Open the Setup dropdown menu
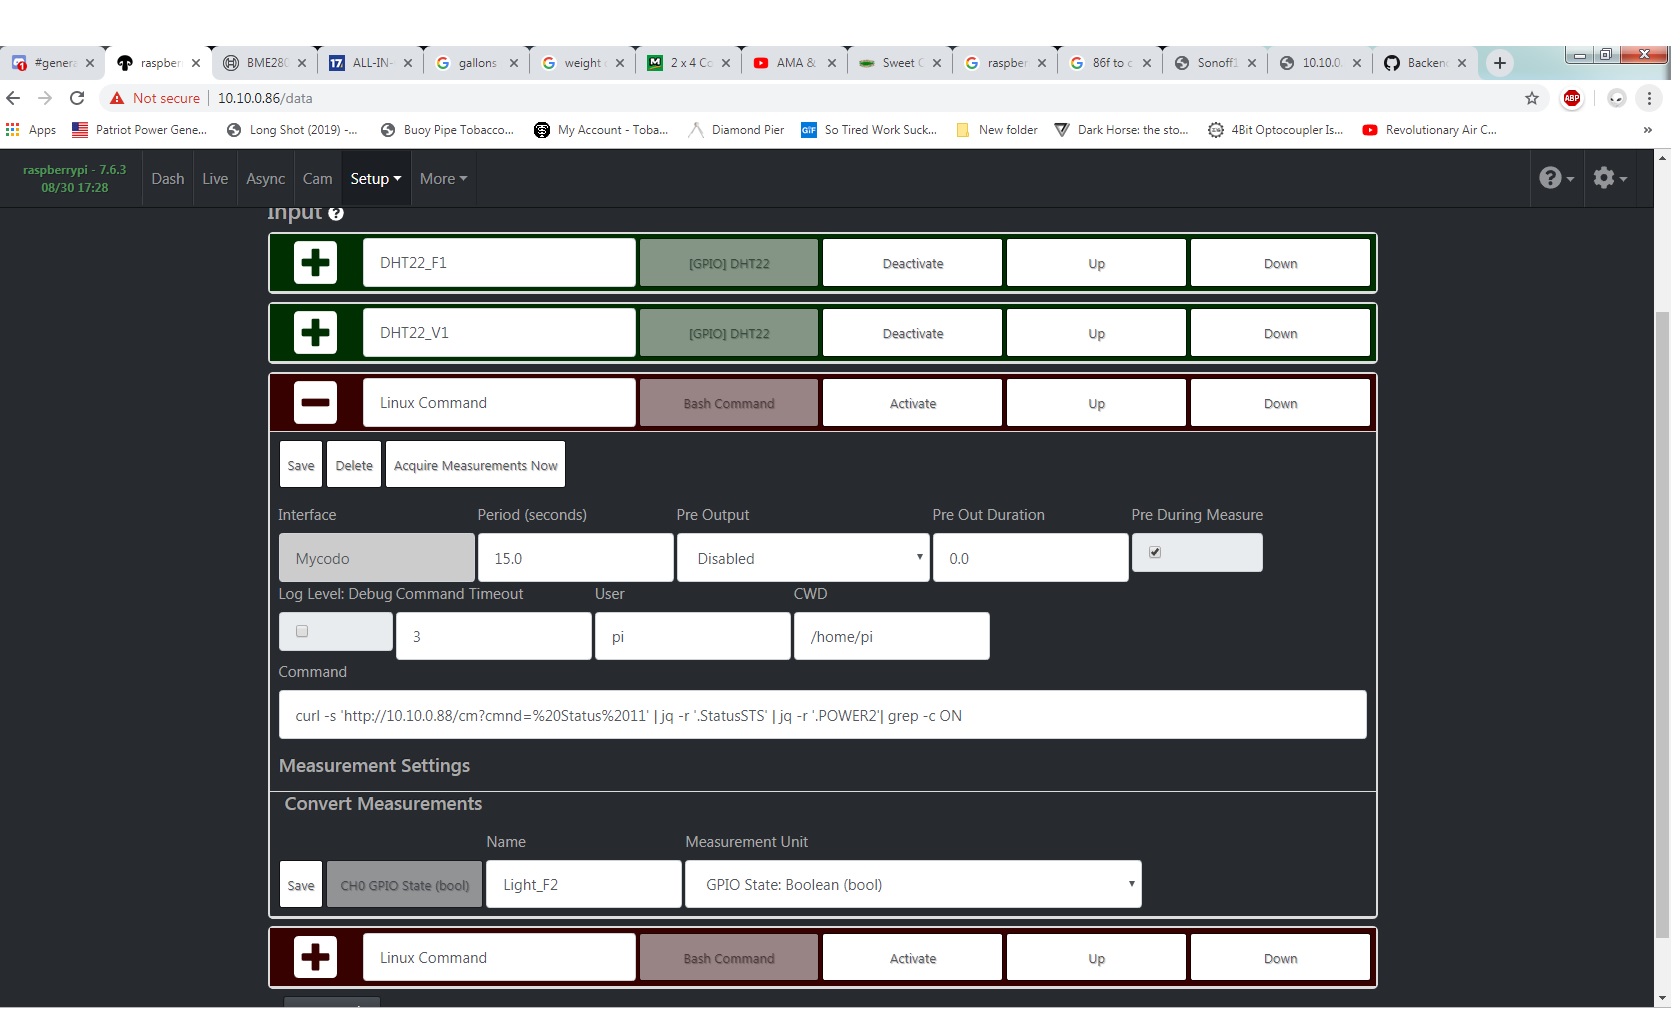The height and width of the screenshot is (1010, 1680). click(376, 179)
